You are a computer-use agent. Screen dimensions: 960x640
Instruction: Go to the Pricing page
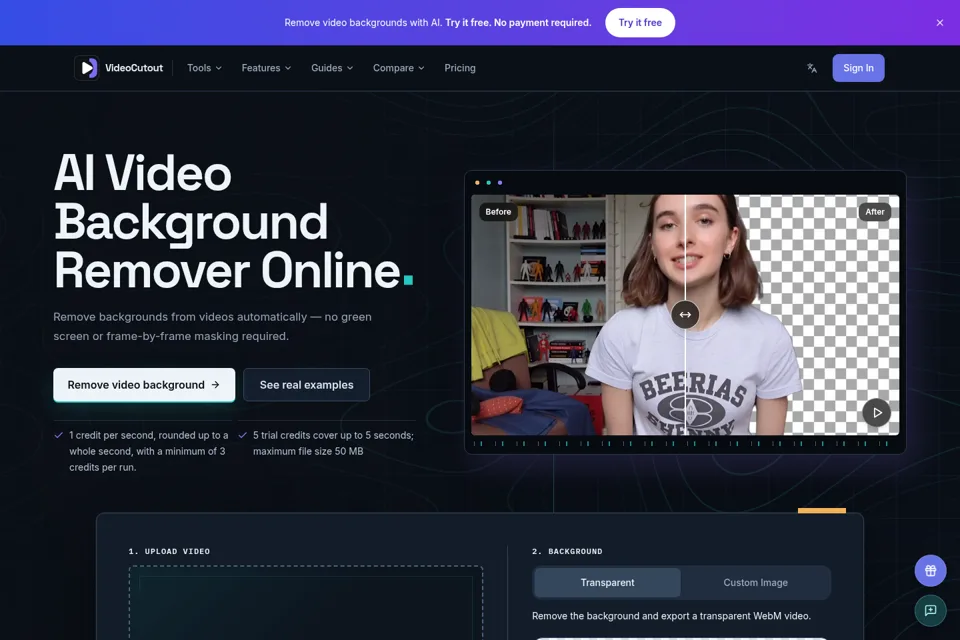click(x=460, y=68)
